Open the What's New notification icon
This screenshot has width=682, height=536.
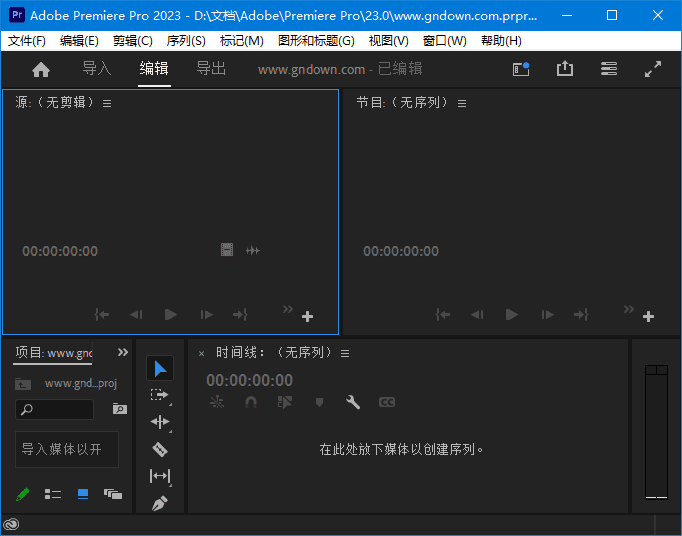pyautogui.click(x=521, y=69)
